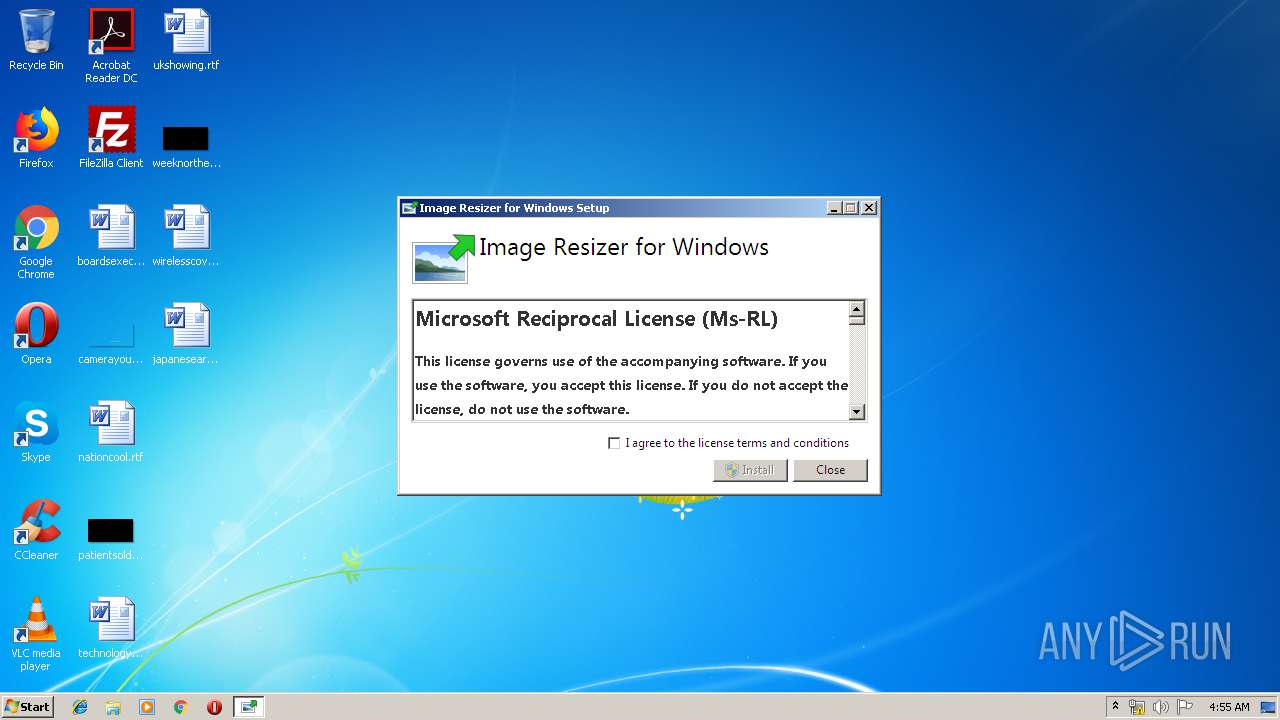The height and width of the screenshot is (720, 1280).
Task: Open Action Center flag icon
Action: click(1185, 707)
